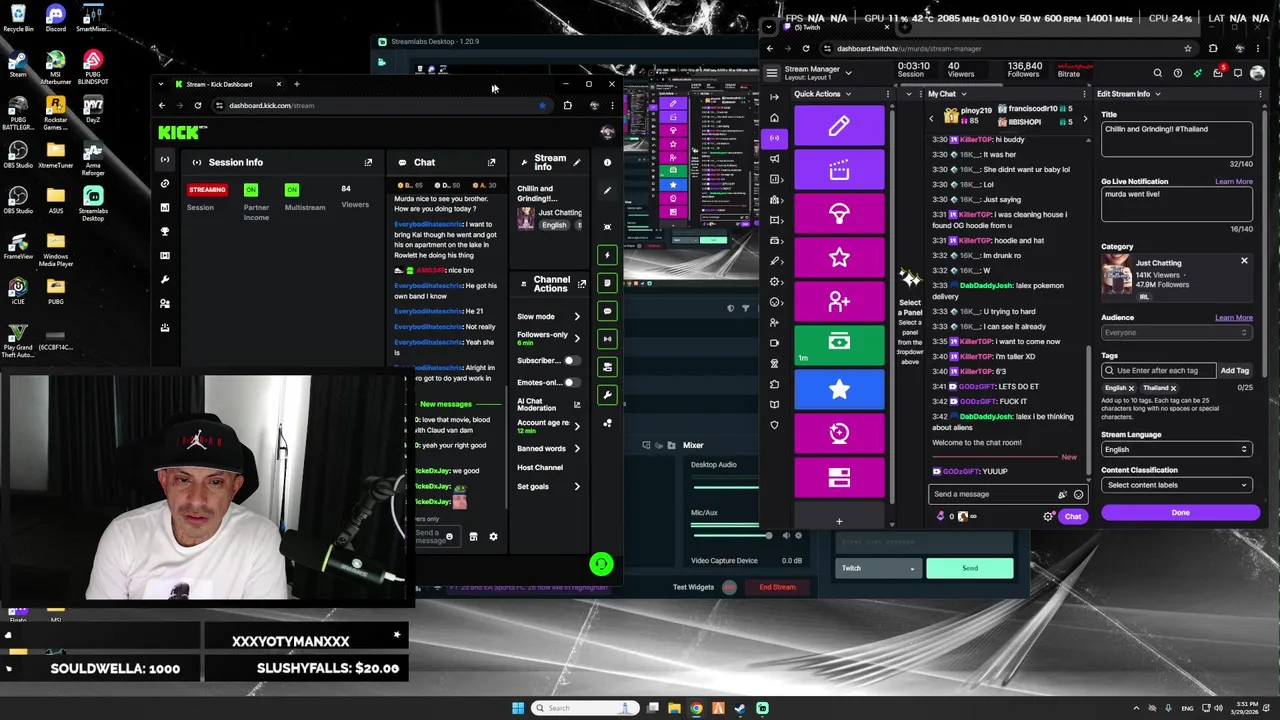This screenshot has width=1280, height=720.
Task: Click the server layout quick action tile
Action: point(839,477)
